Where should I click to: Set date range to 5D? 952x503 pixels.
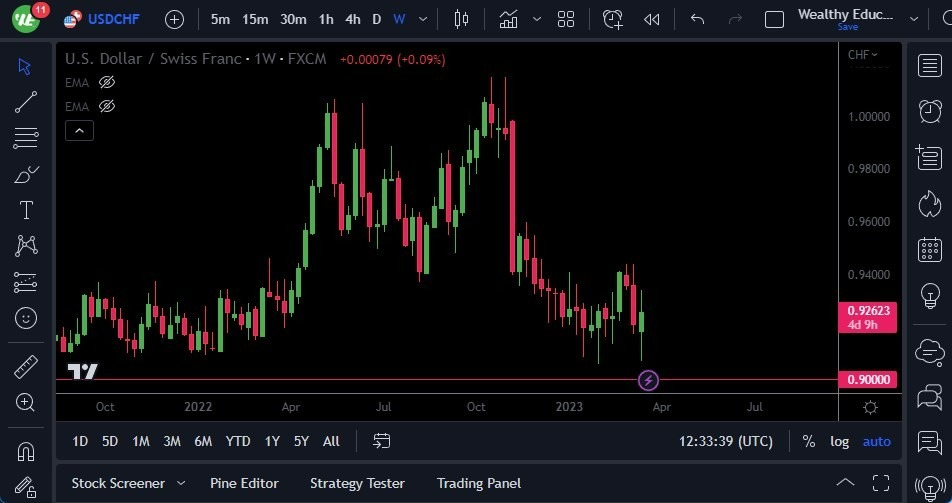point(110,441)
